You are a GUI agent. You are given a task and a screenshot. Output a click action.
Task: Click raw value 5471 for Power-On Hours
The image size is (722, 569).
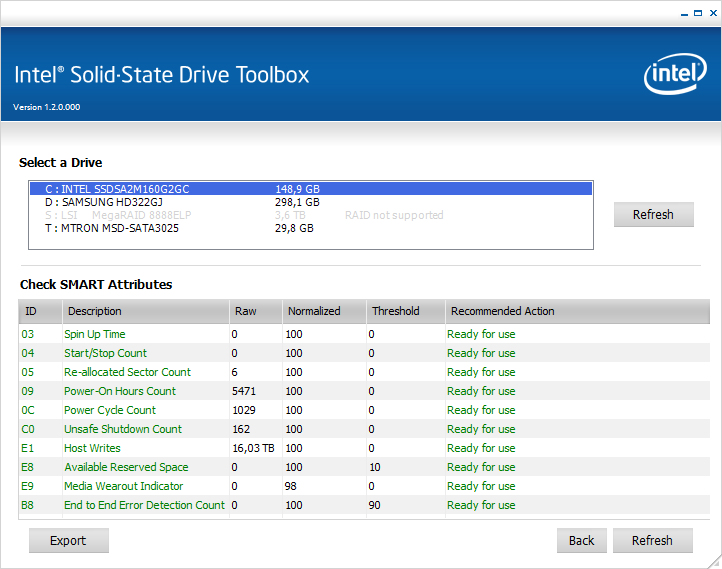point(244,391)
